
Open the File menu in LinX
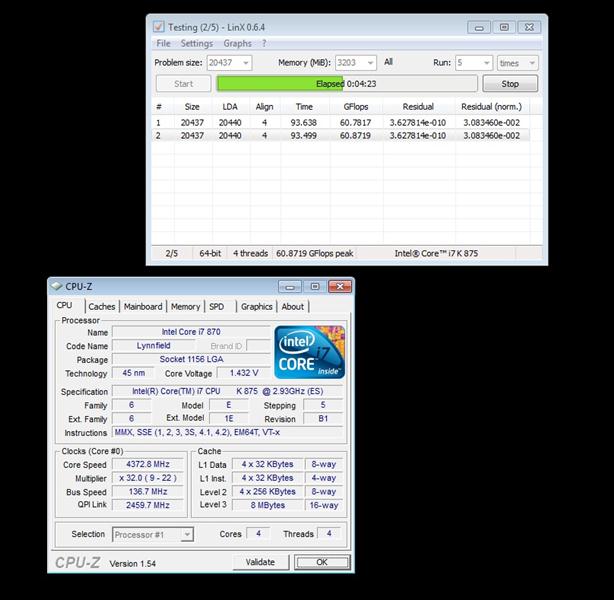[x=163, y=44]
